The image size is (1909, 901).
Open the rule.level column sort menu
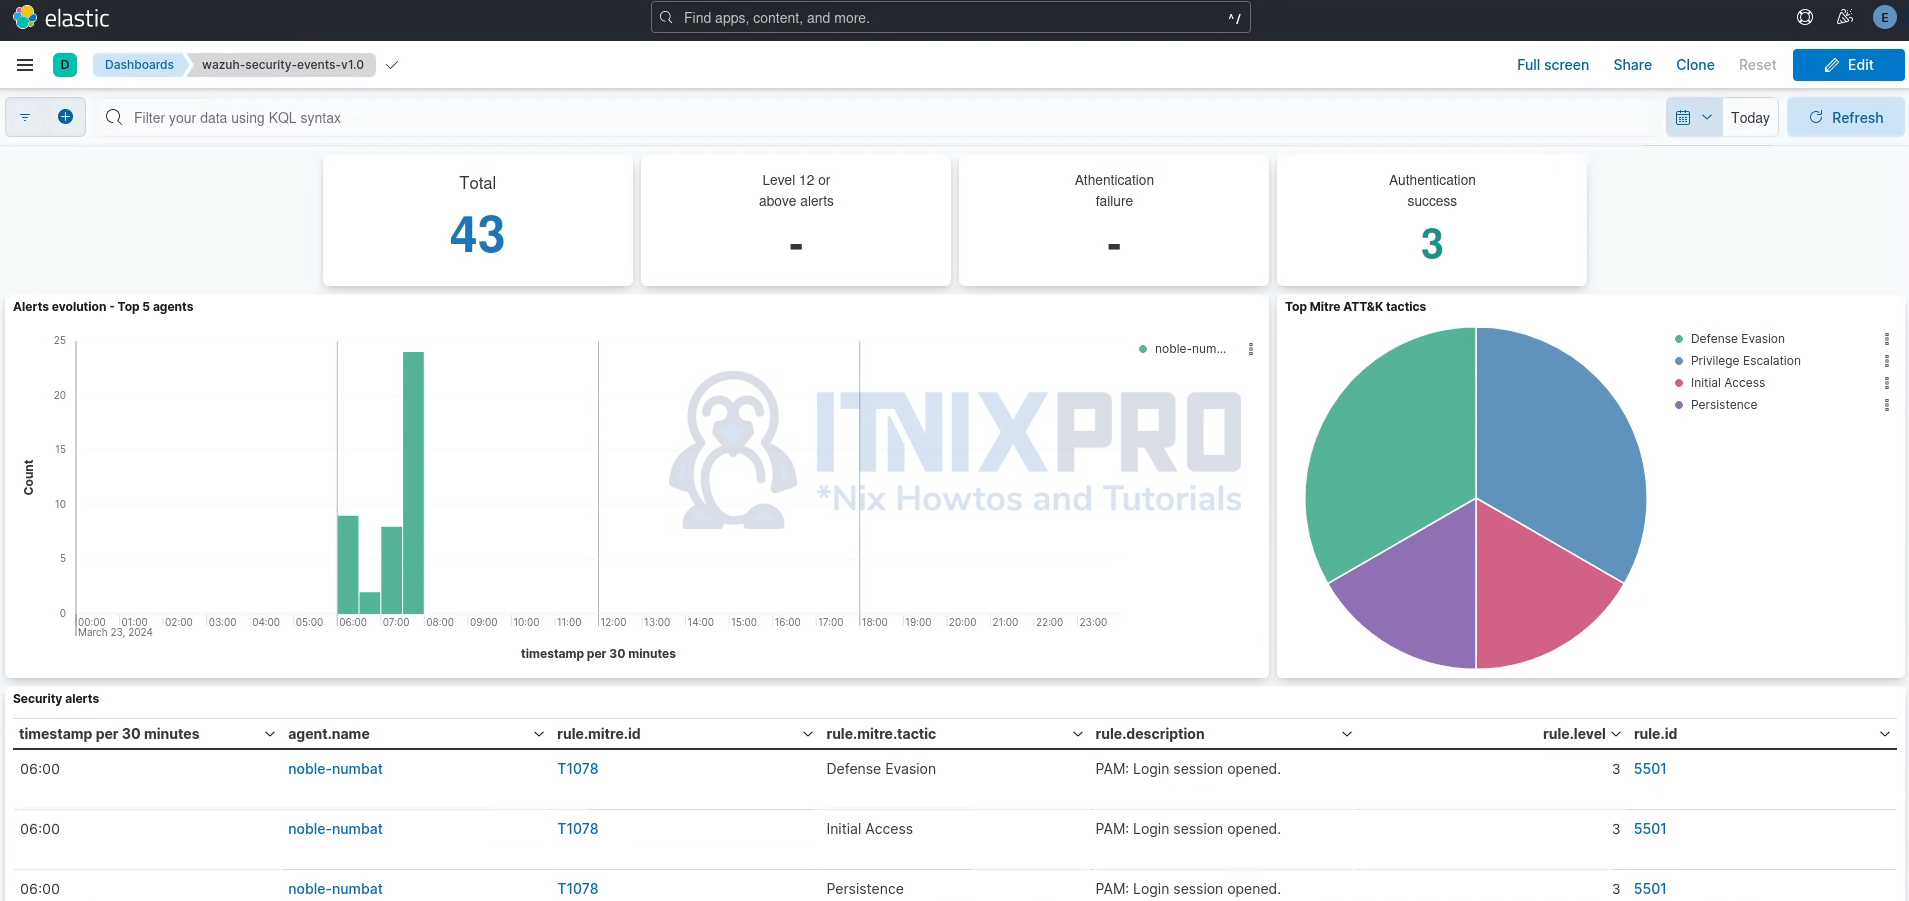(1616, 734)
